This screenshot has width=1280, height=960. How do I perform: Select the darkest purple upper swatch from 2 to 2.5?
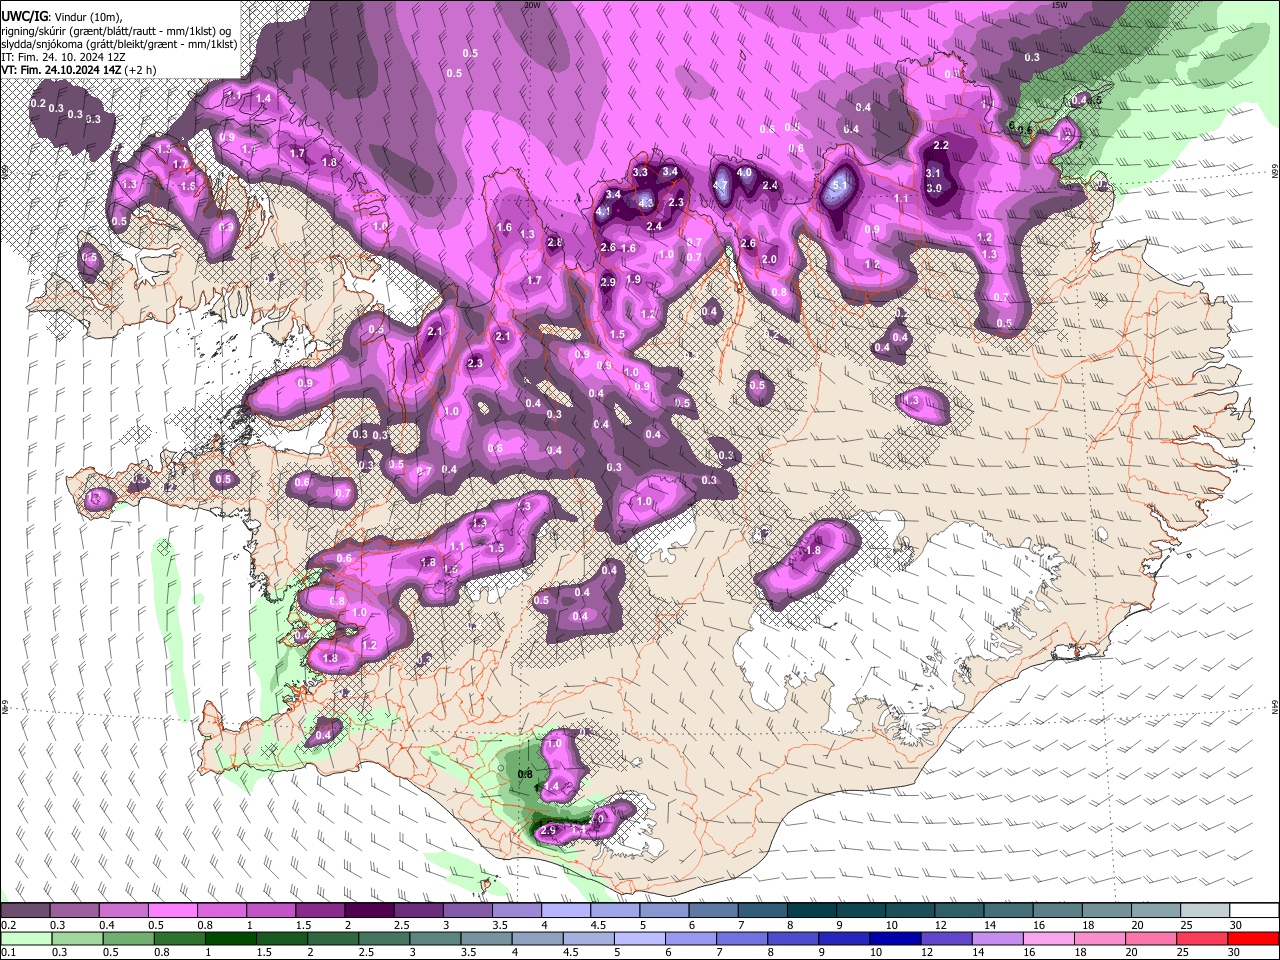point(369,911)
